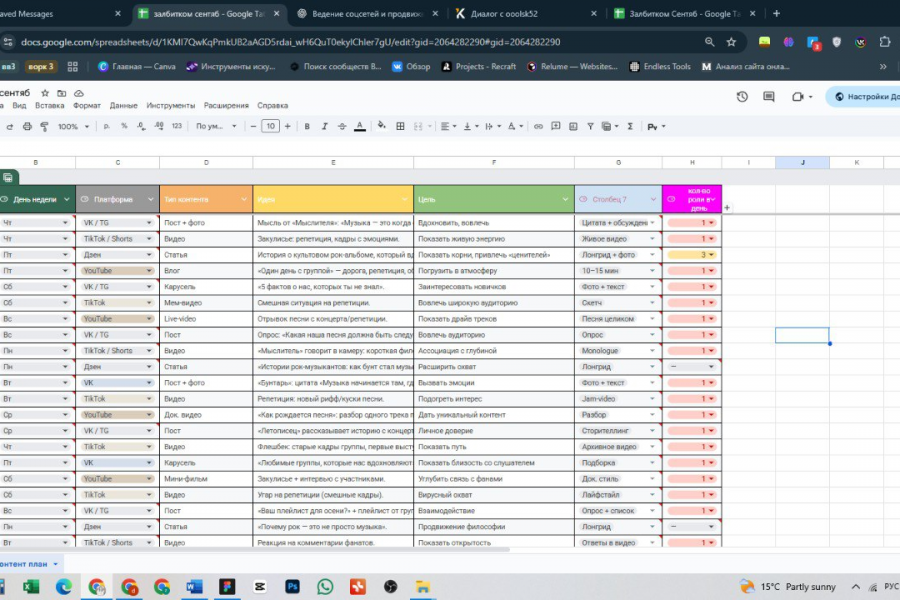The width and height of the screenshot is (900, 600).
Task: Click the font size field
Action: (x=270, y=126)
